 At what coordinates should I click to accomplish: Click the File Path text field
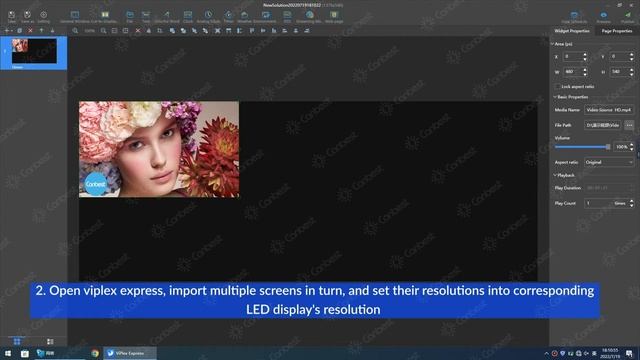coord(602,125)
